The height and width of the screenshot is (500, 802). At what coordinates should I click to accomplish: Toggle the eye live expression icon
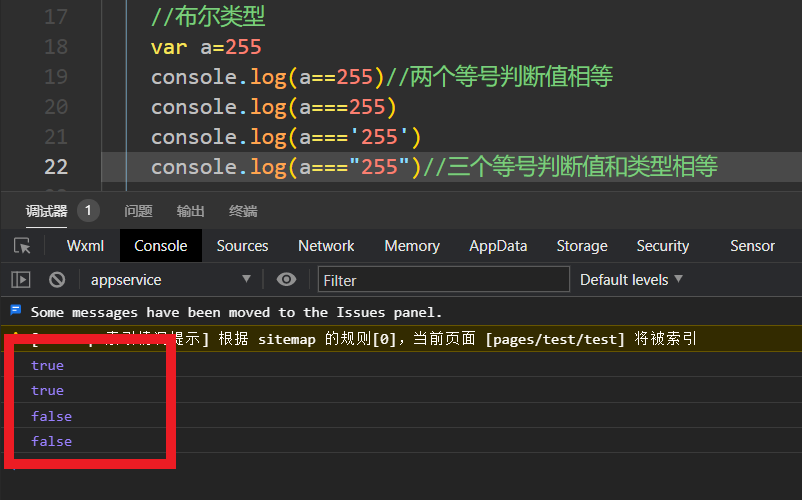tap(286, 279)
